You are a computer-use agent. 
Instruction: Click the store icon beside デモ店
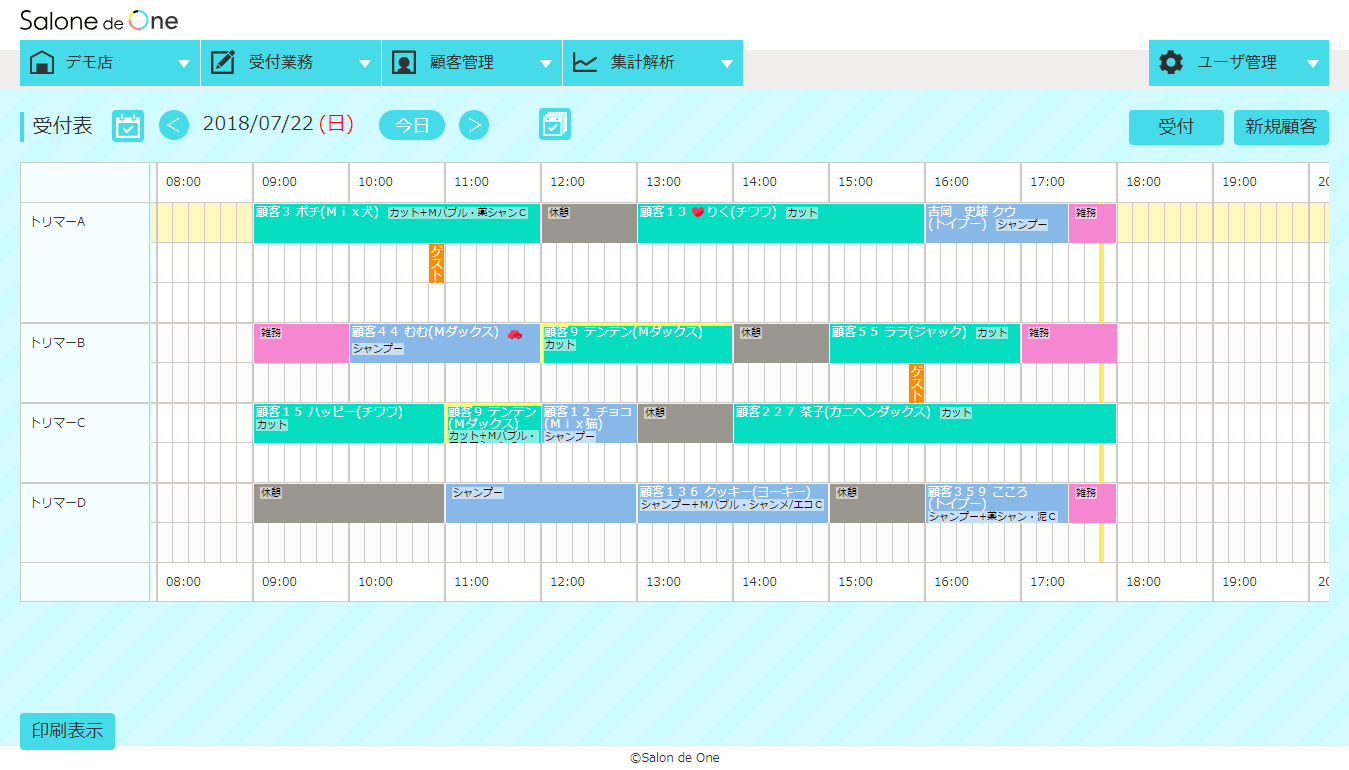[x=43, y=62]
